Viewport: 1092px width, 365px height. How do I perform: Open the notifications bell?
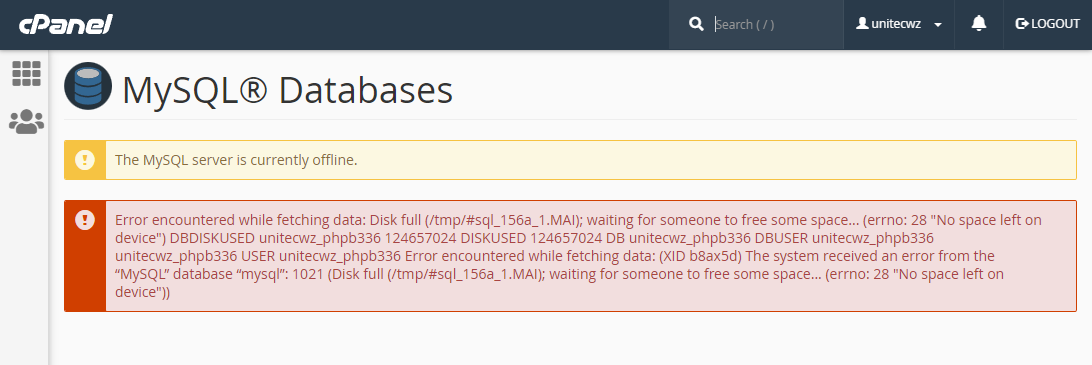978,24
